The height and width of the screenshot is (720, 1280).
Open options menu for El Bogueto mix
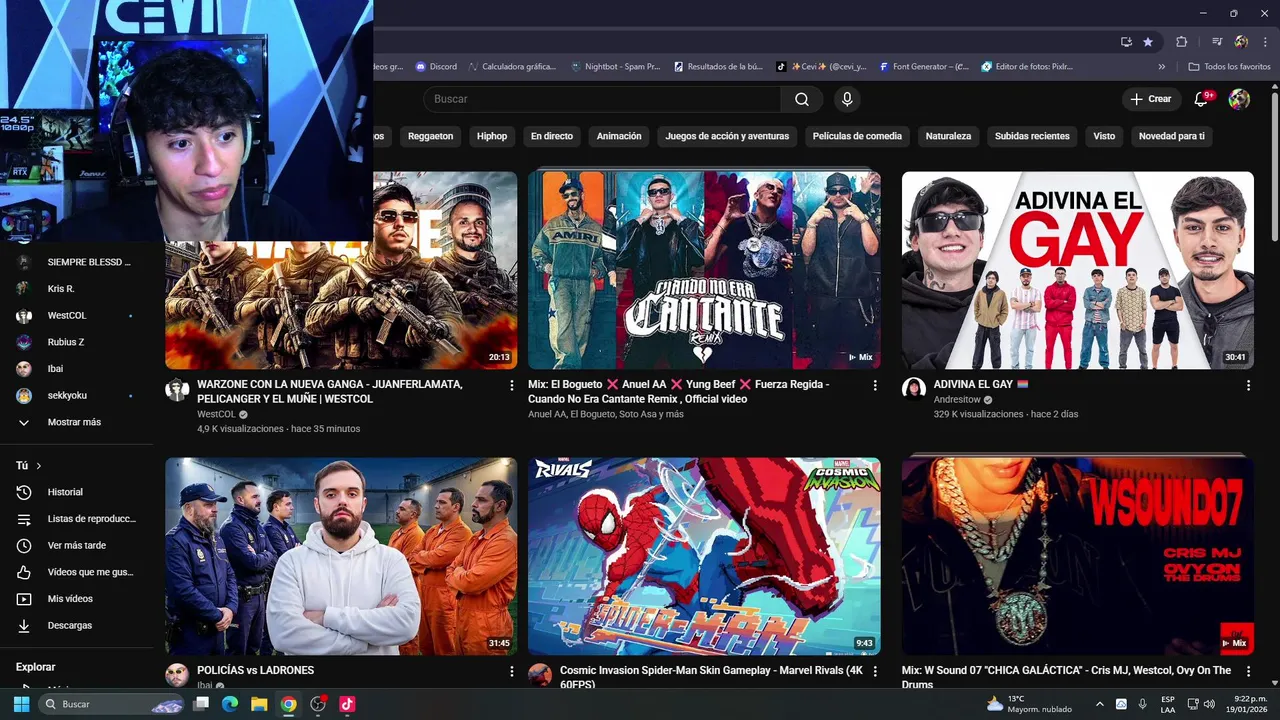coord(875,385)
